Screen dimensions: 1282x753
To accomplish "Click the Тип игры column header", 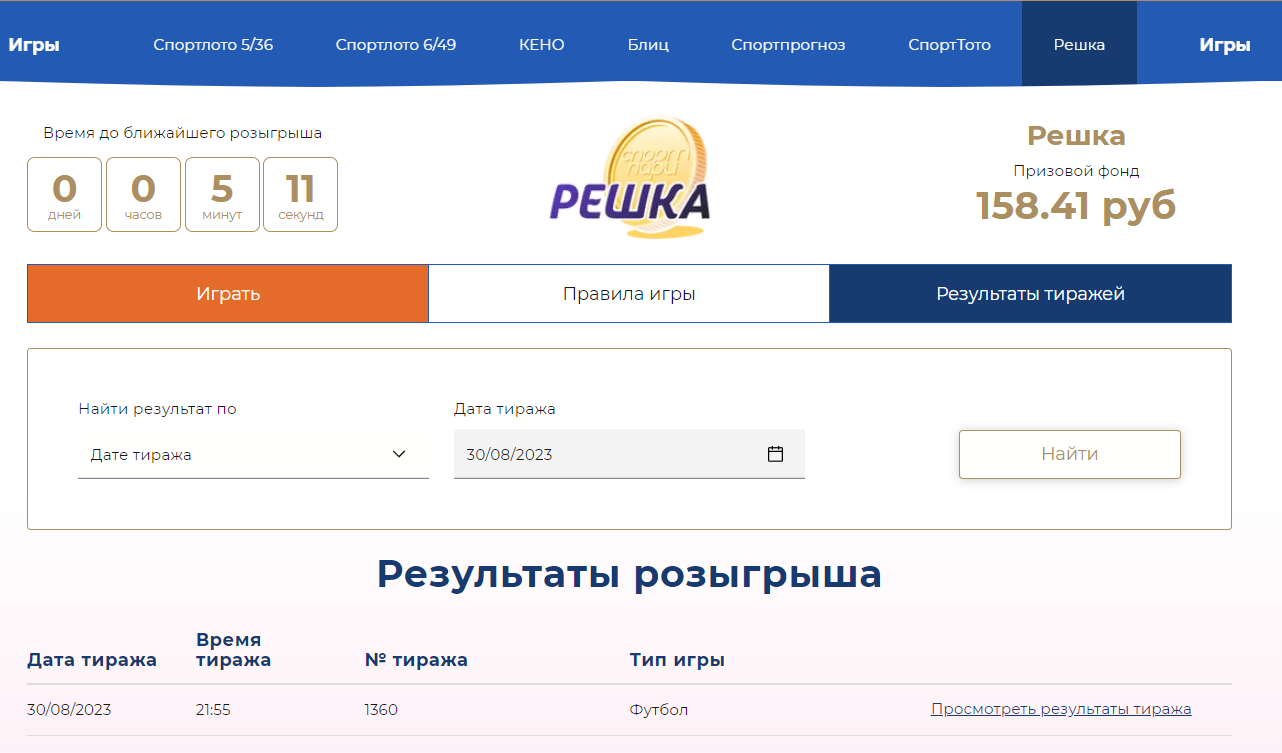I will pos(677,660).
